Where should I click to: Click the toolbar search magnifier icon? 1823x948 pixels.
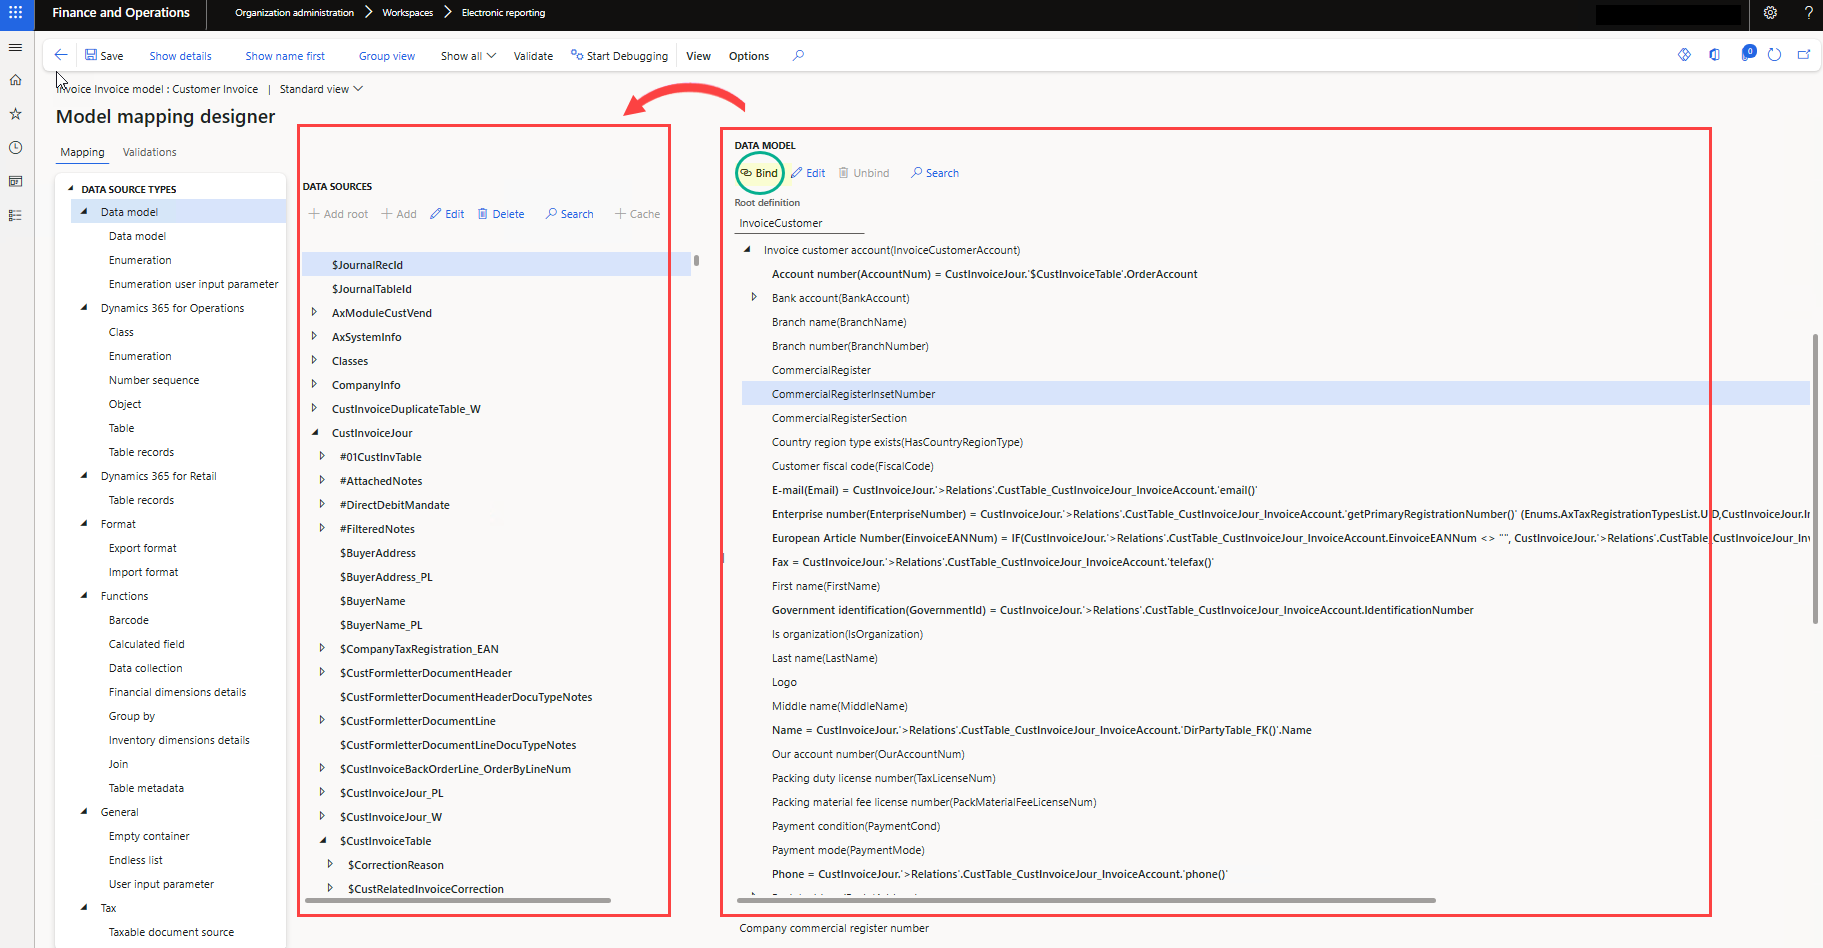coord(798,55)
